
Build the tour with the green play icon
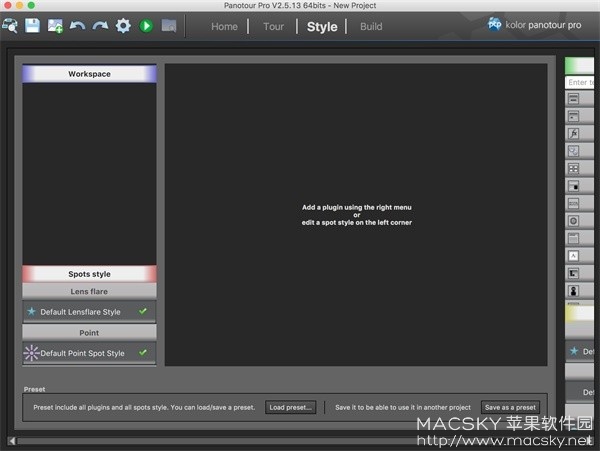tap(146, 26)
